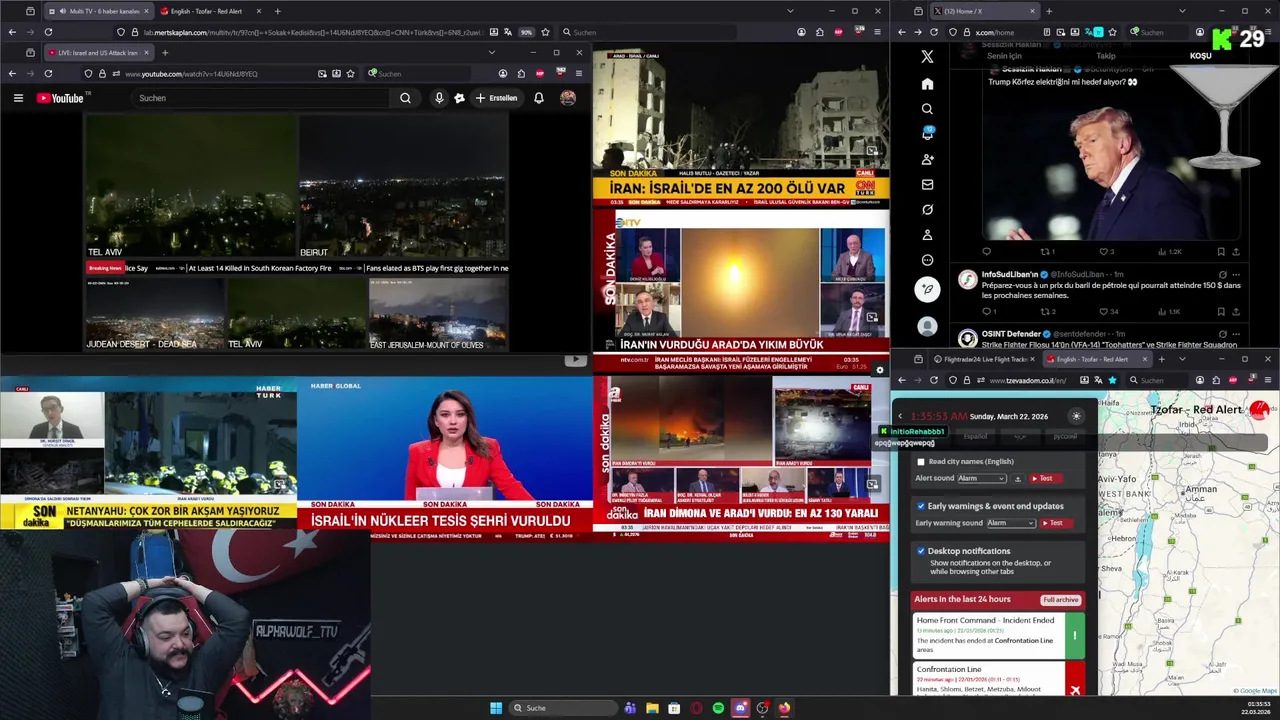Image resolution: width=1280 pixels, height=720 pixels.
Task: Open Full archive of alerts
Action: (x=1060, y=600)
